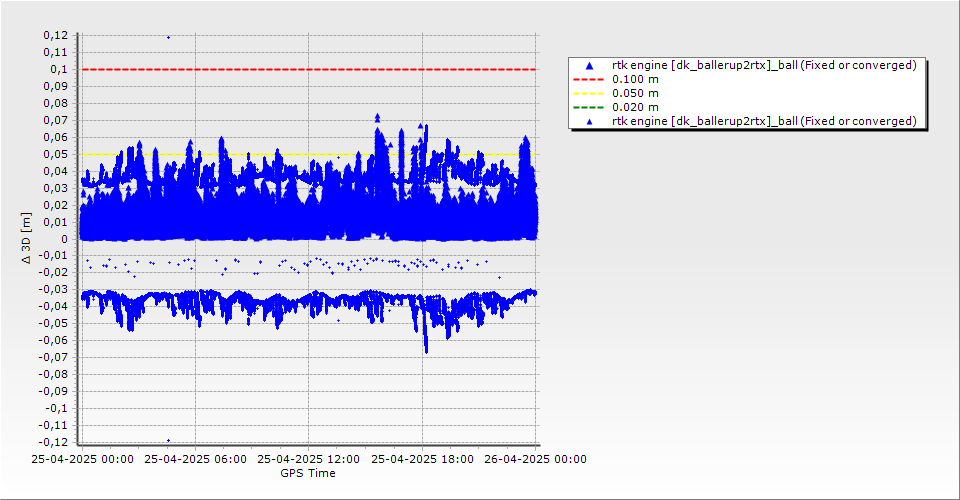Click the '0,05' y-axis tick label
960x500 pixels.
coord(55,154)
